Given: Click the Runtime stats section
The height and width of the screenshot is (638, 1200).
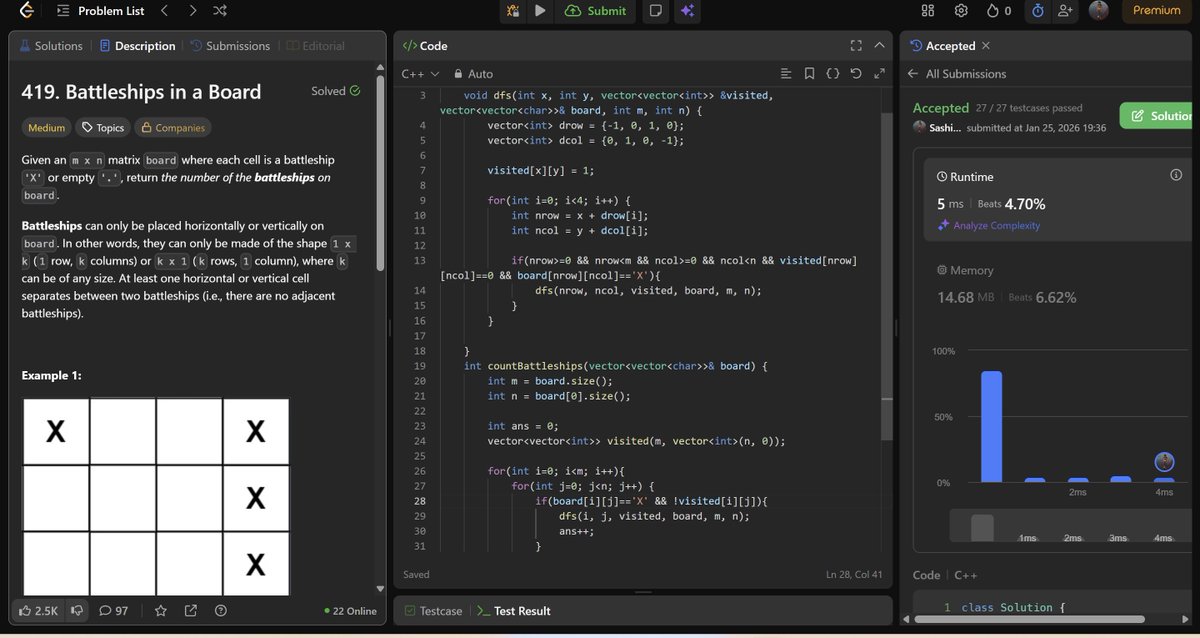Looking at the screenshot, I should tap(1059, 201).
